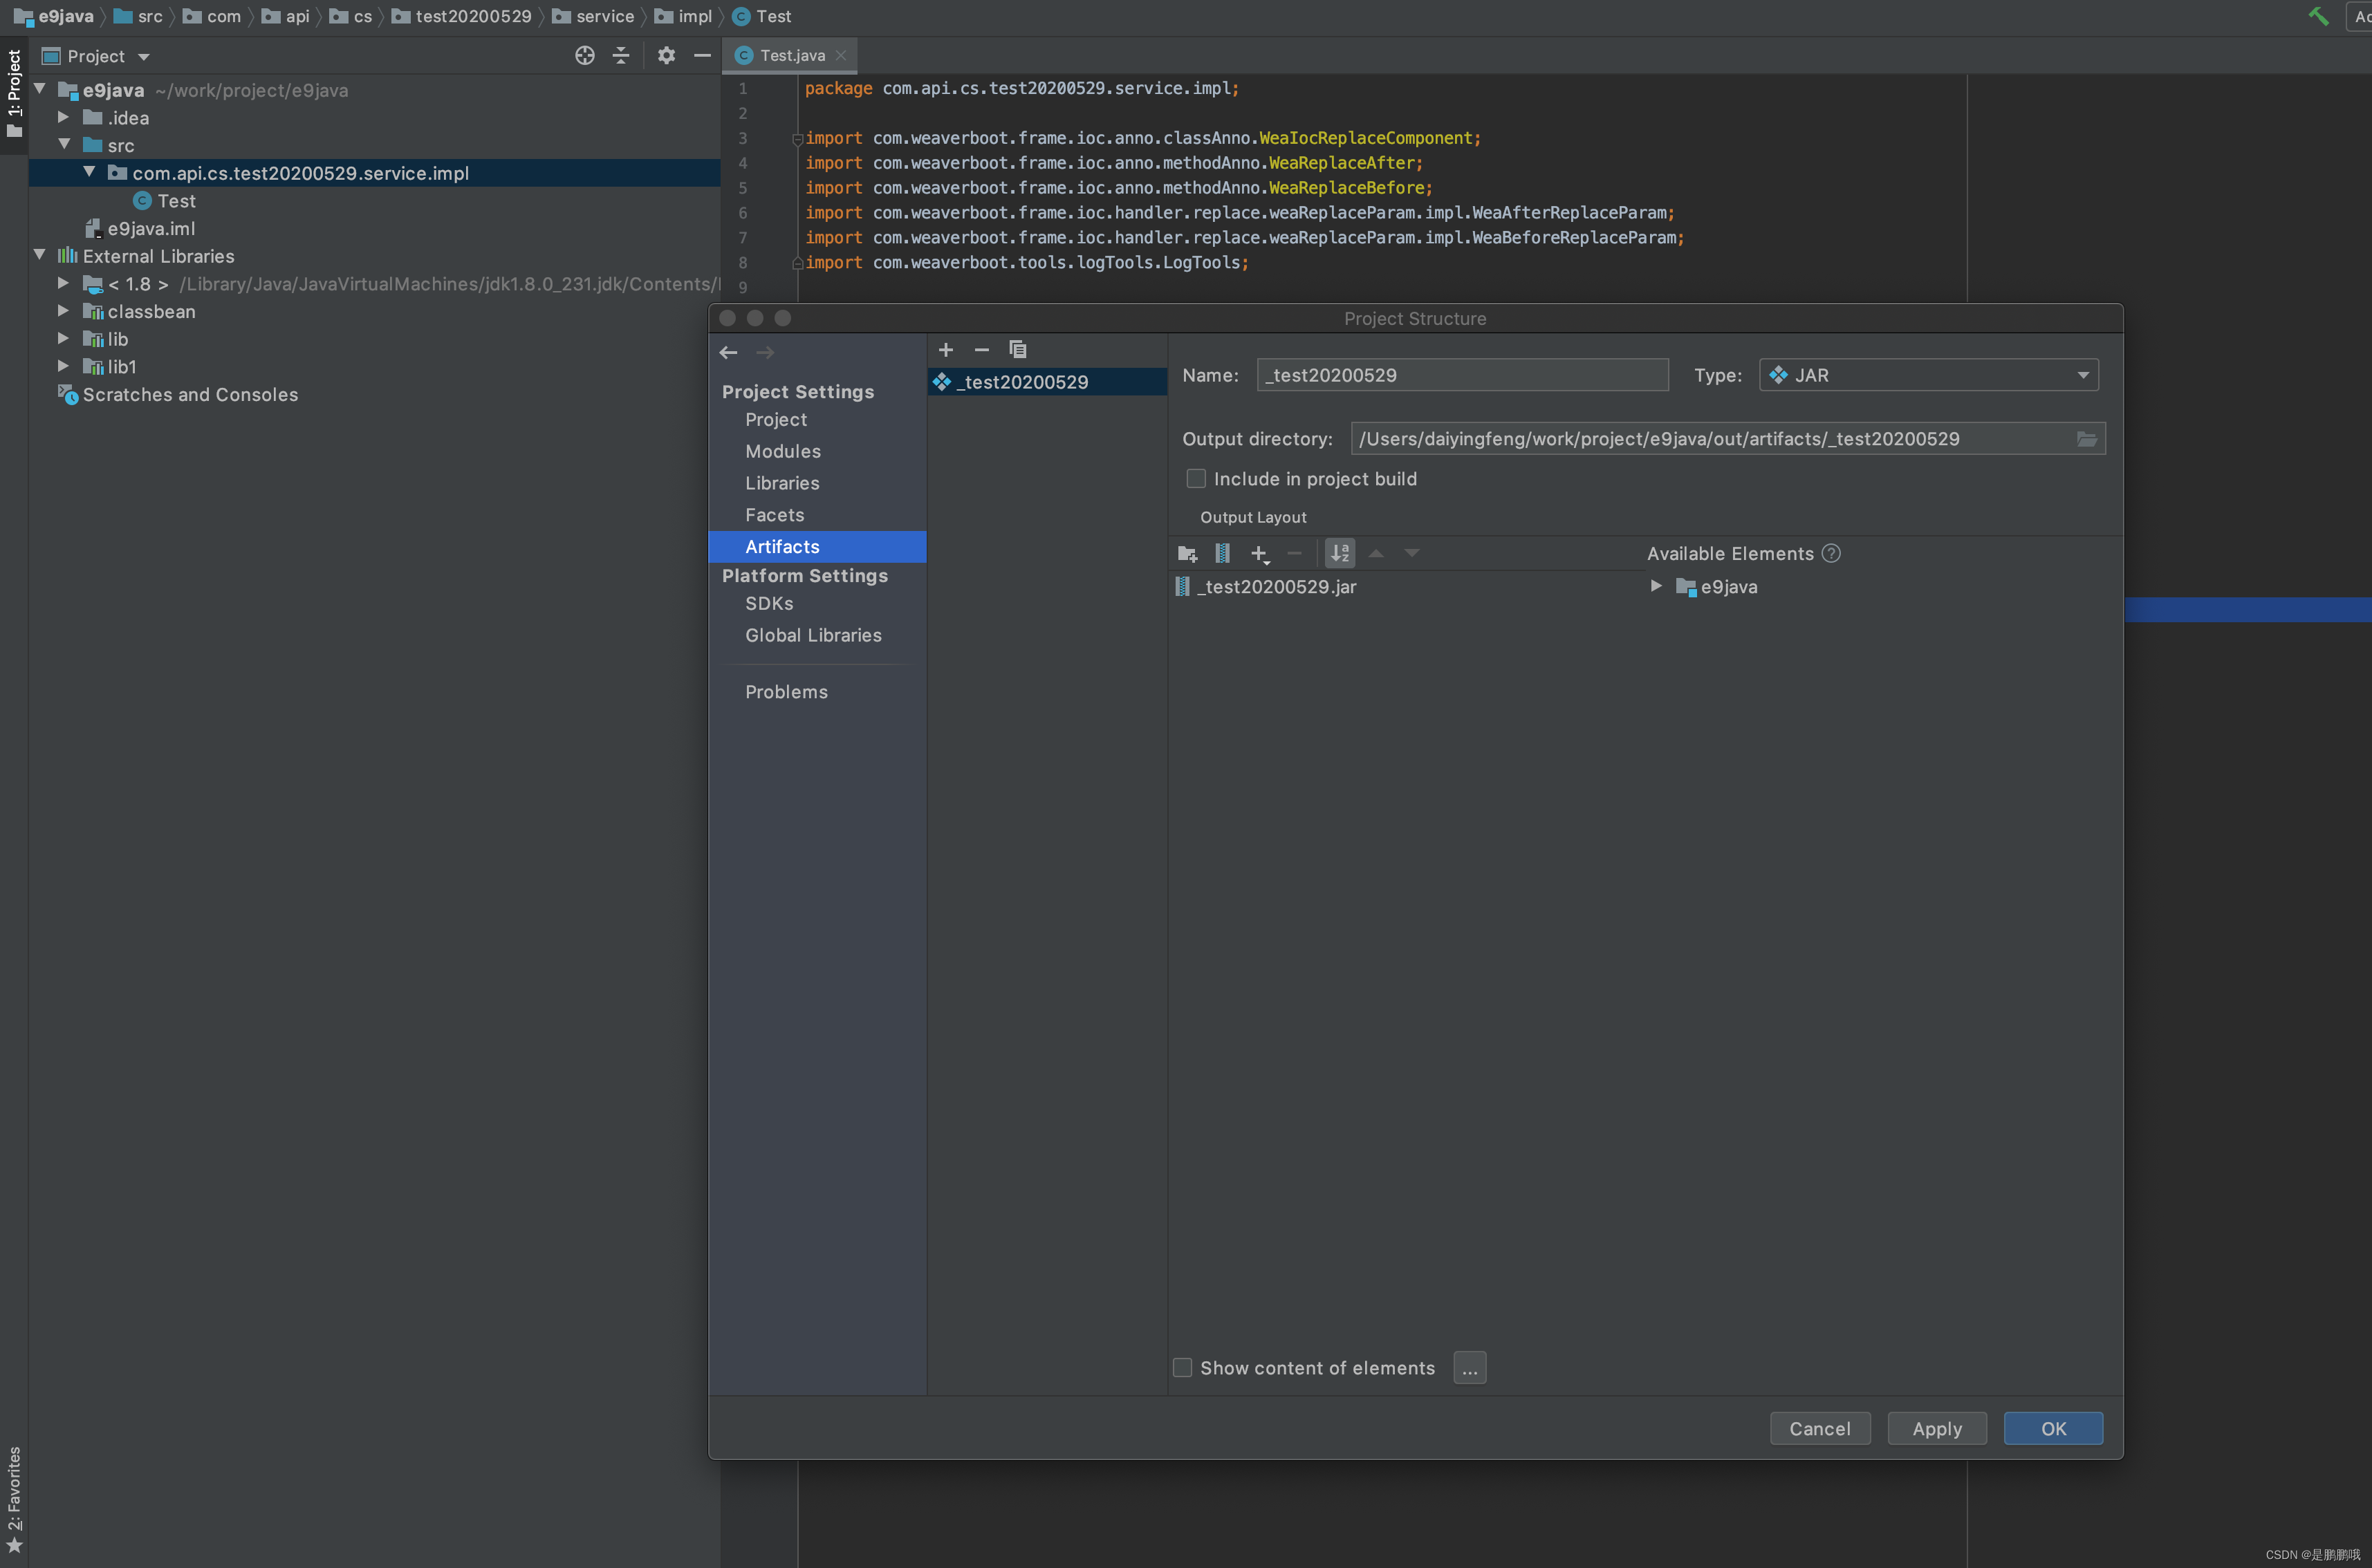Screen dimensions: 2372x1568
Task: Click the back navigation arrow in Project Structure
Action: click(x=728, y=350)
